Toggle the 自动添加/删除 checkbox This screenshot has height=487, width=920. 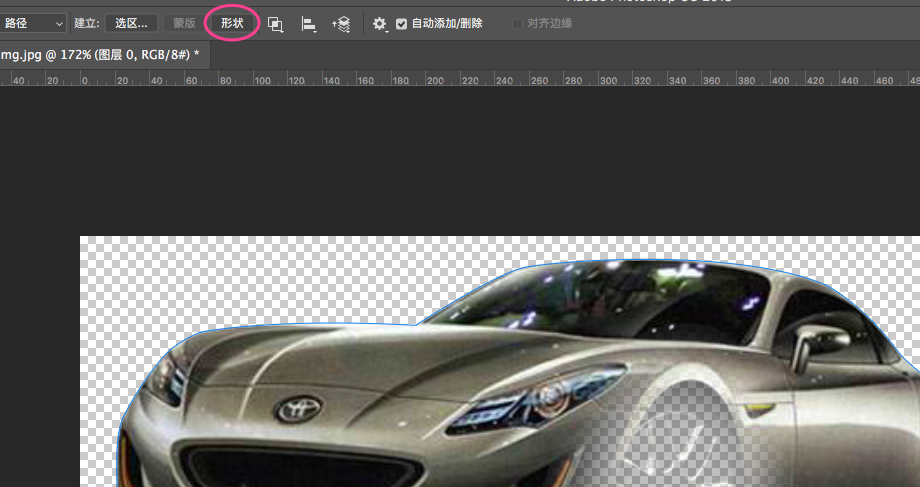coord(401,24)
